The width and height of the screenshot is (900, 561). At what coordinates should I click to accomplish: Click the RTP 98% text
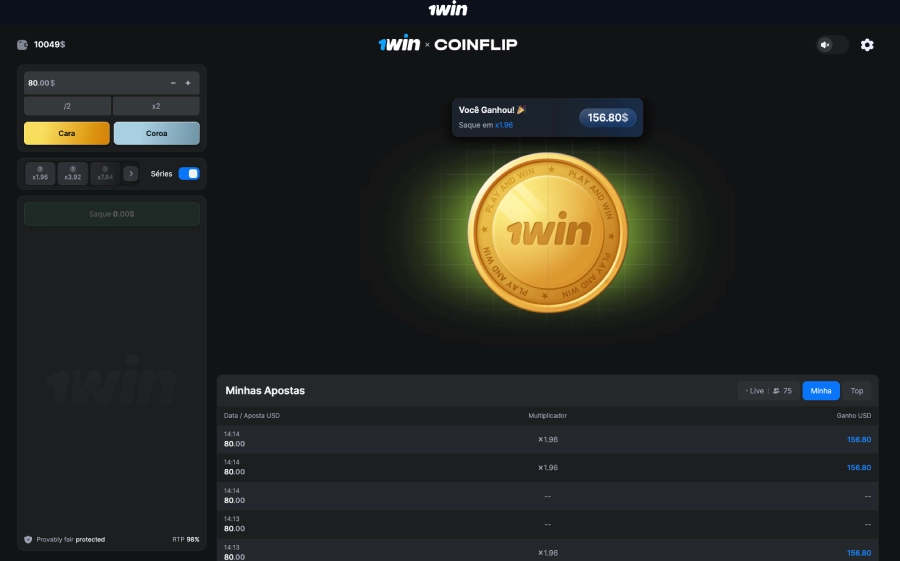(186, 540)
